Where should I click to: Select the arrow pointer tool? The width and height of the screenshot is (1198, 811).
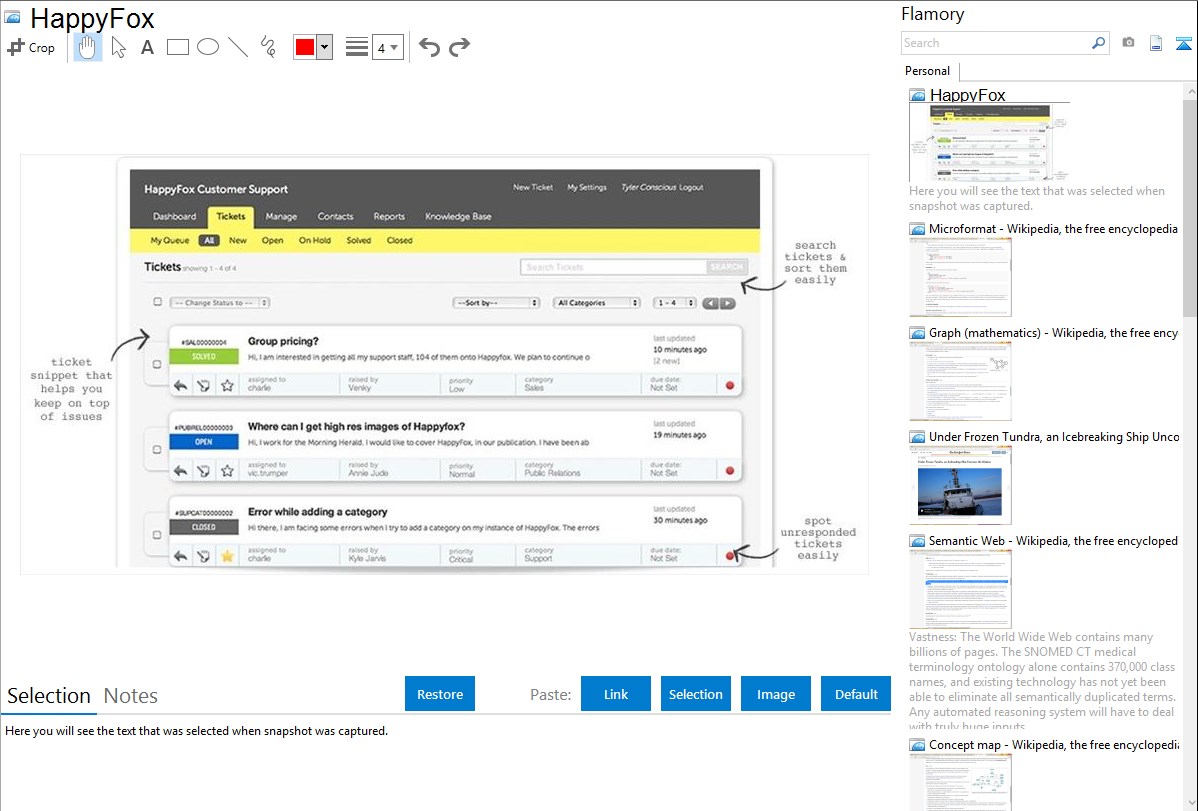tap(118, 47)
